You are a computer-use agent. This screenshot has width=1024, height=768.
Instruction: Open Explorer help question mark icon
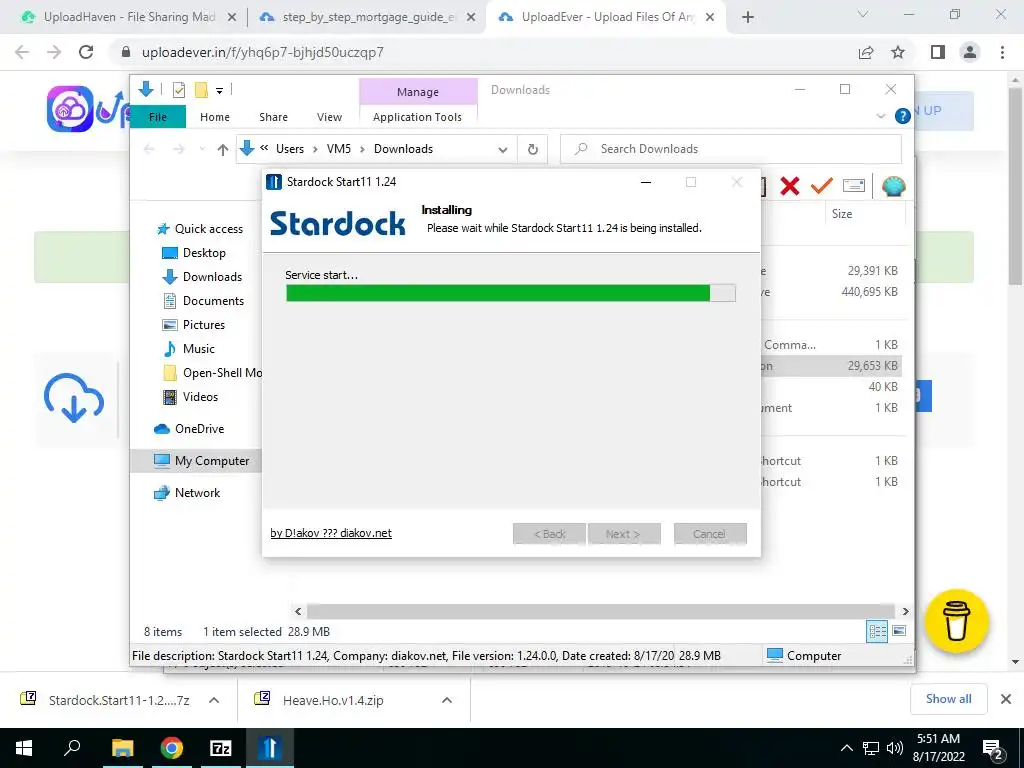[903, 116]
